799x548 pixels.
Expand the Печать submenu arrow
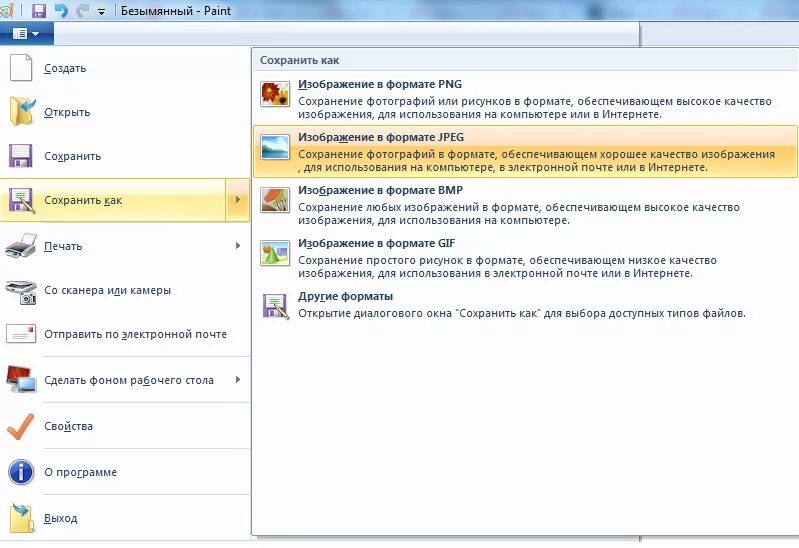tap(237, 246)
